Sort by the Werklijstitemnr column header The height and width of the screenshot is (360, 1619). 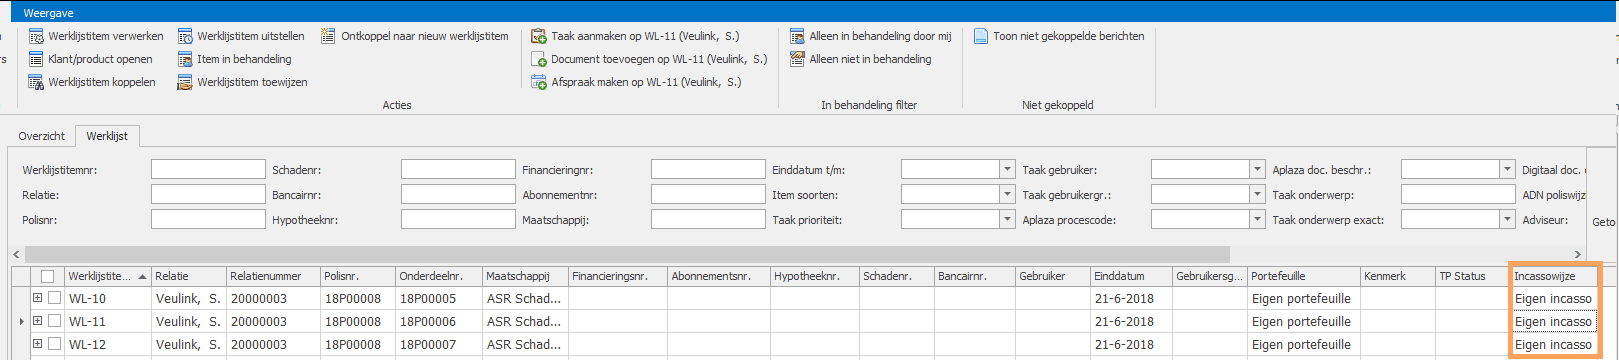click(x=107, y=276)
